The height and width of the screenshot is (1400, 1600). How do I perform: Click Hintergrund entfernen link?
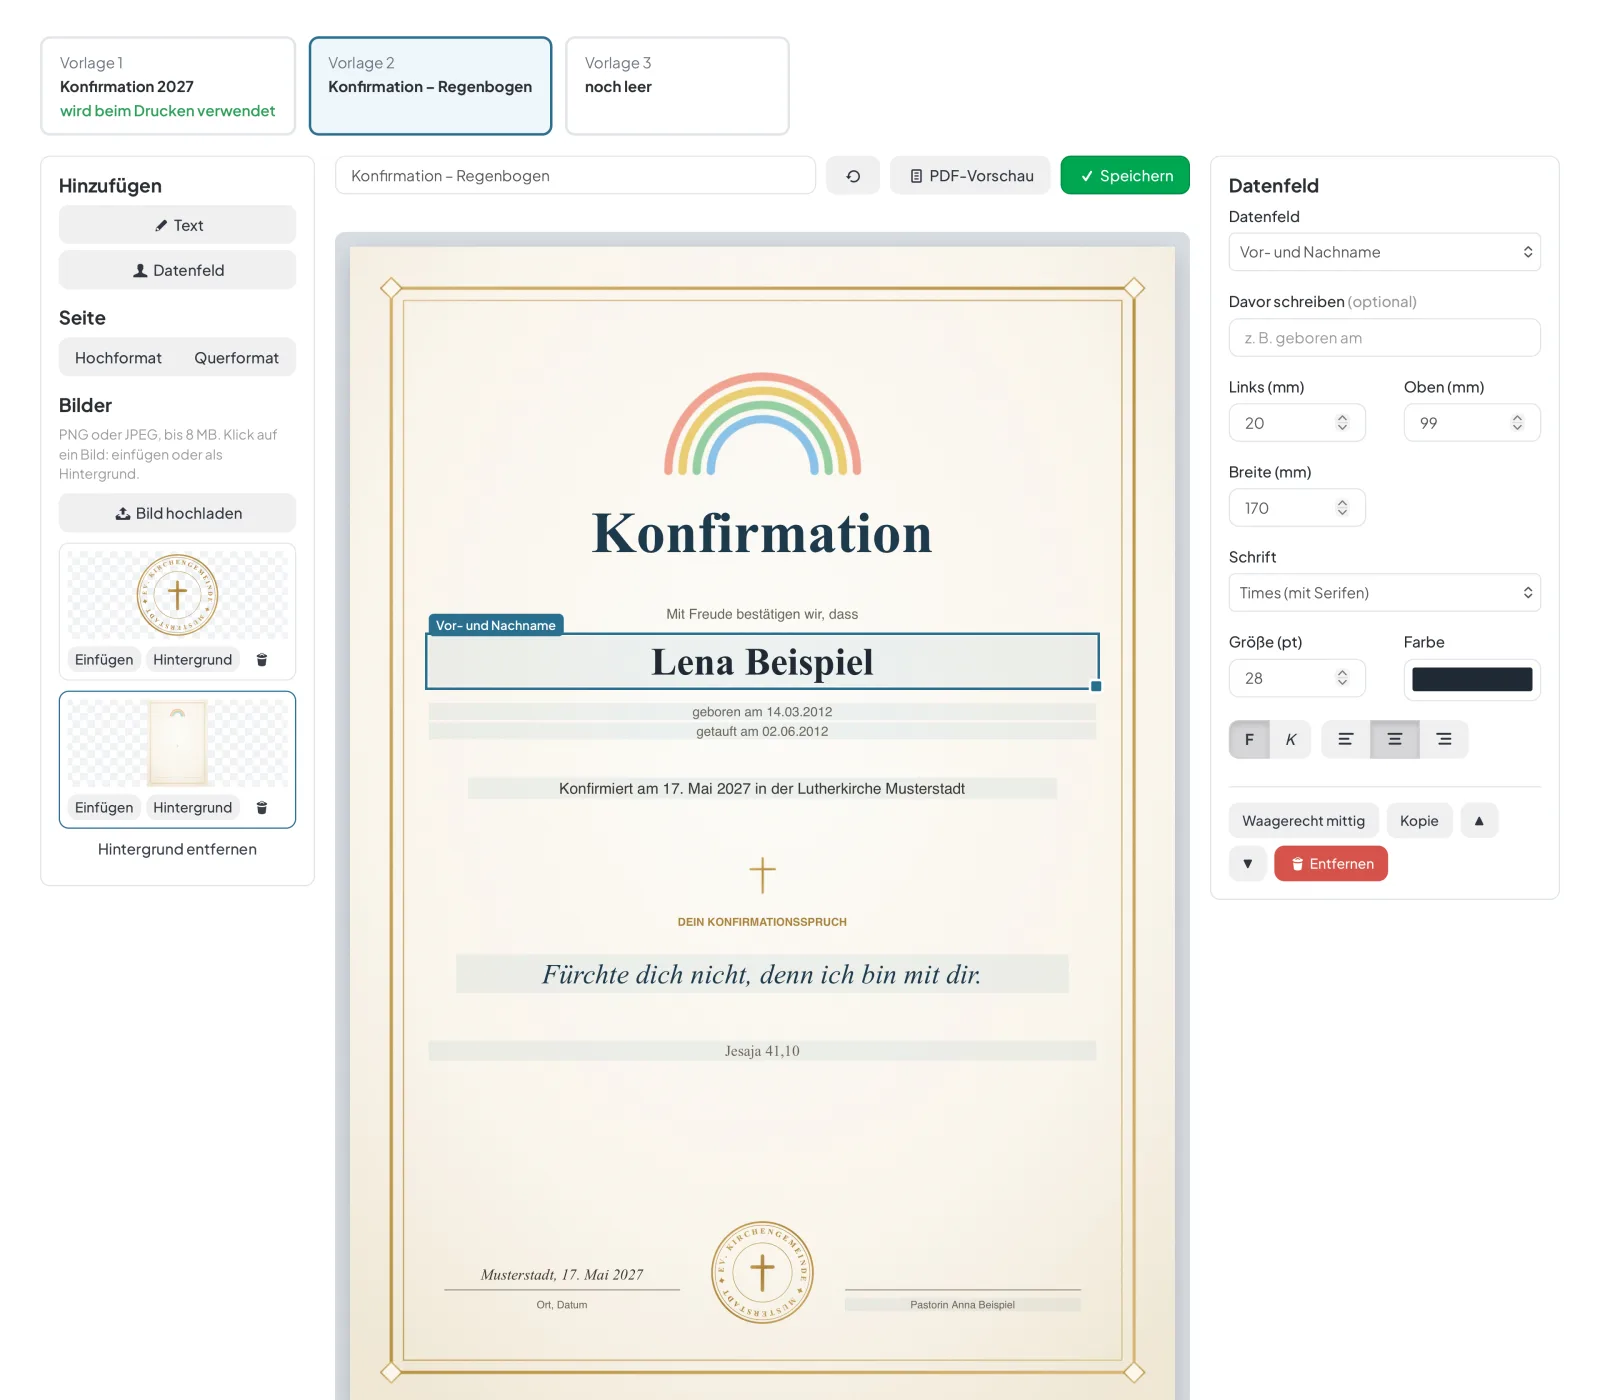(177, 849)
